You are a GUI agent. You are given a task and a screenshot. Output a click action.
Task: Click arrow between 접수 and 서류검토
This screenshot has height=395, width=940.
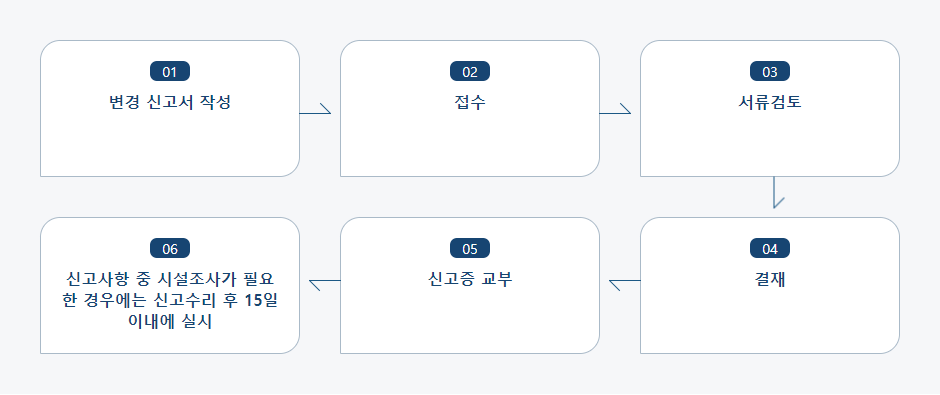coord(615,108)
